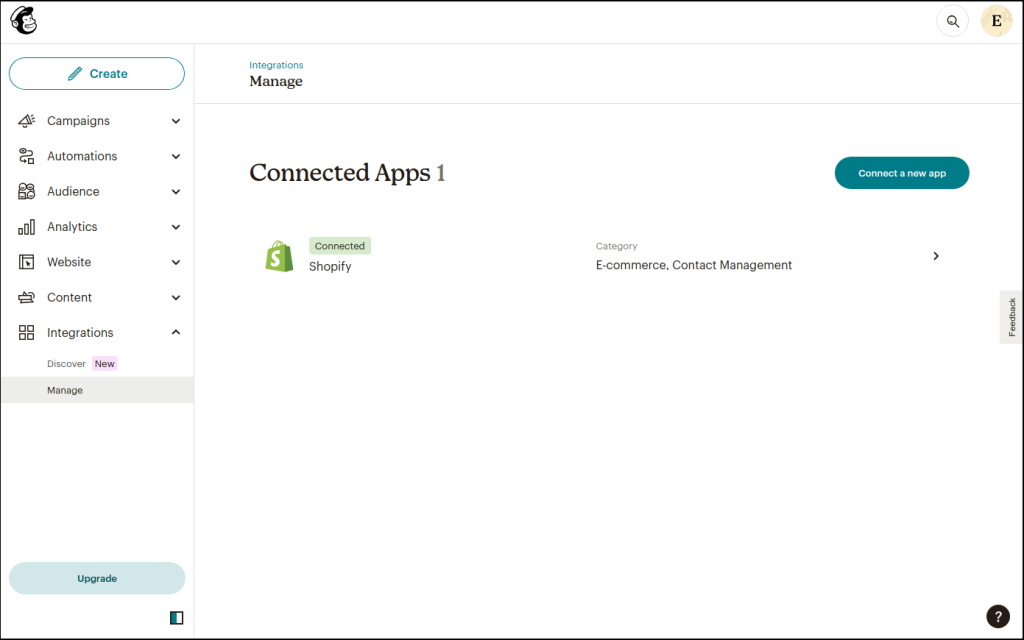Click the Create button

(97, 74)
